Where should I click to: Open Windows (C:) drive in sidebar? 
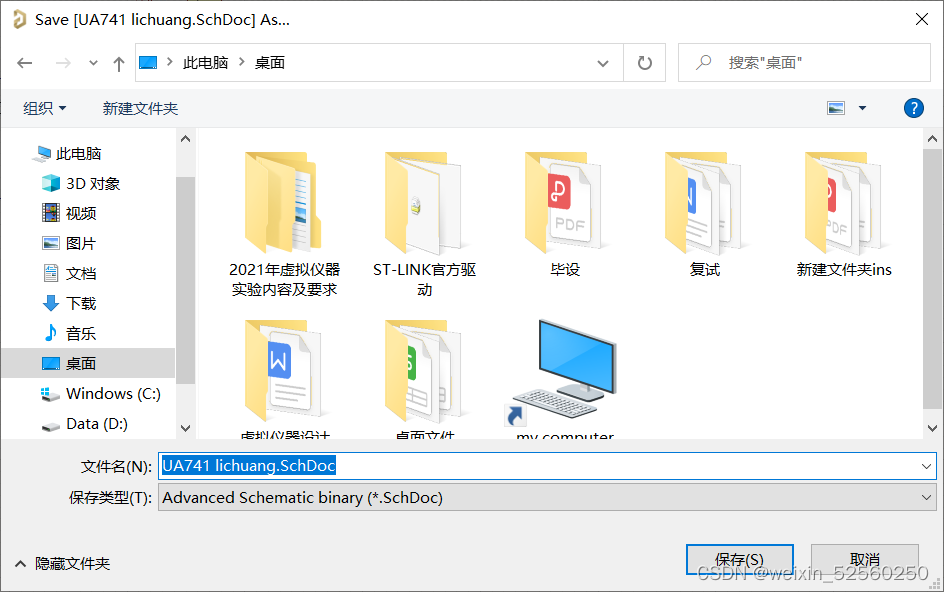(101, 394)
